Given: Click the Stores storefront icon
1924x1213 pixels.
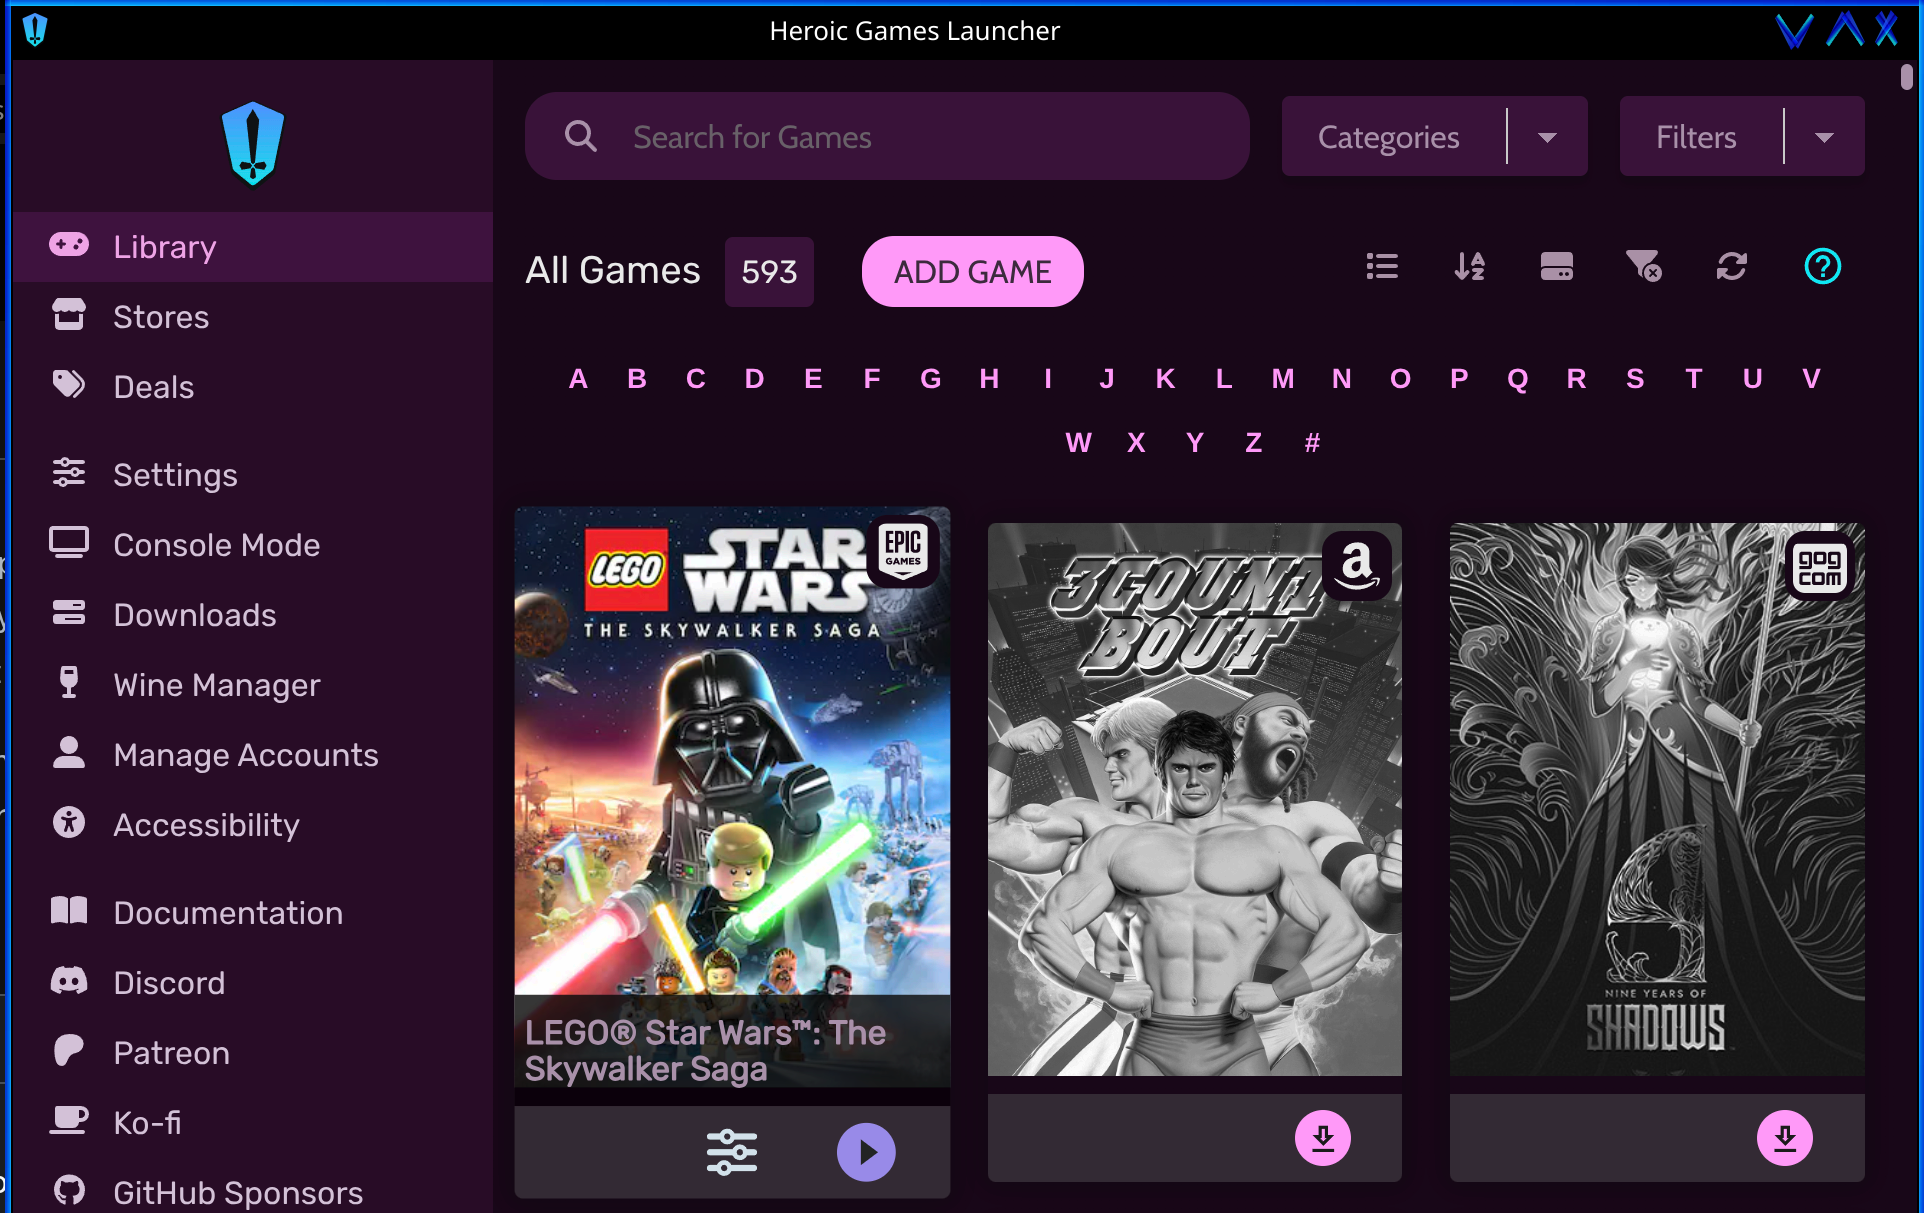Looking at the screenshot, I should 69,315.
